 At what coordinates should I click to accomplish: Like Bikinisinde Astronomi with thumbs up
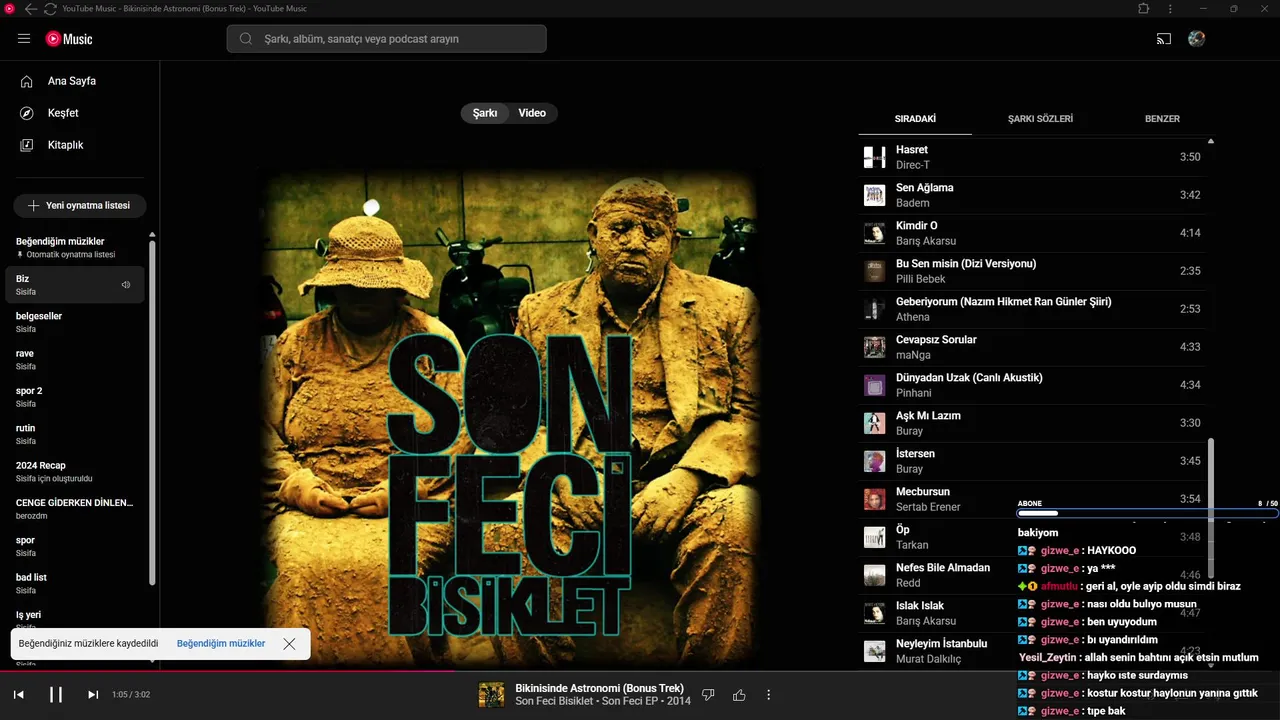point(739,695)
